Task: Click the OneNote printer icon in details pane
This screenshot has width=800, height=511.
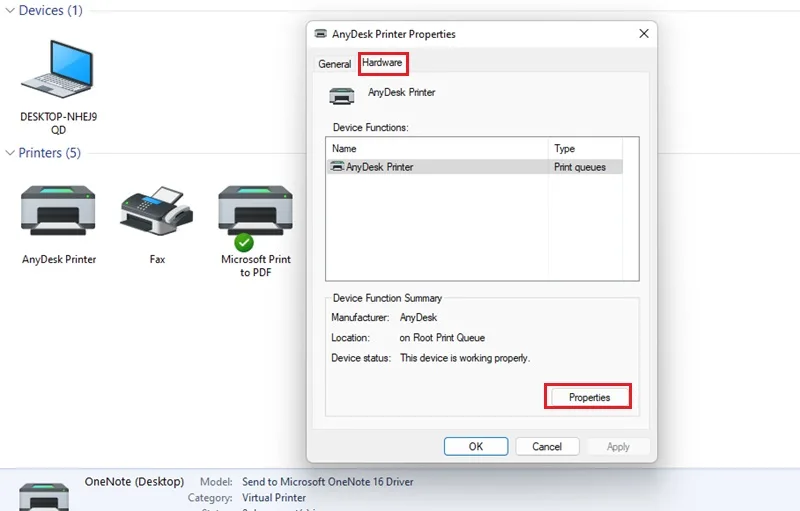Action: (x=44, y=497)
